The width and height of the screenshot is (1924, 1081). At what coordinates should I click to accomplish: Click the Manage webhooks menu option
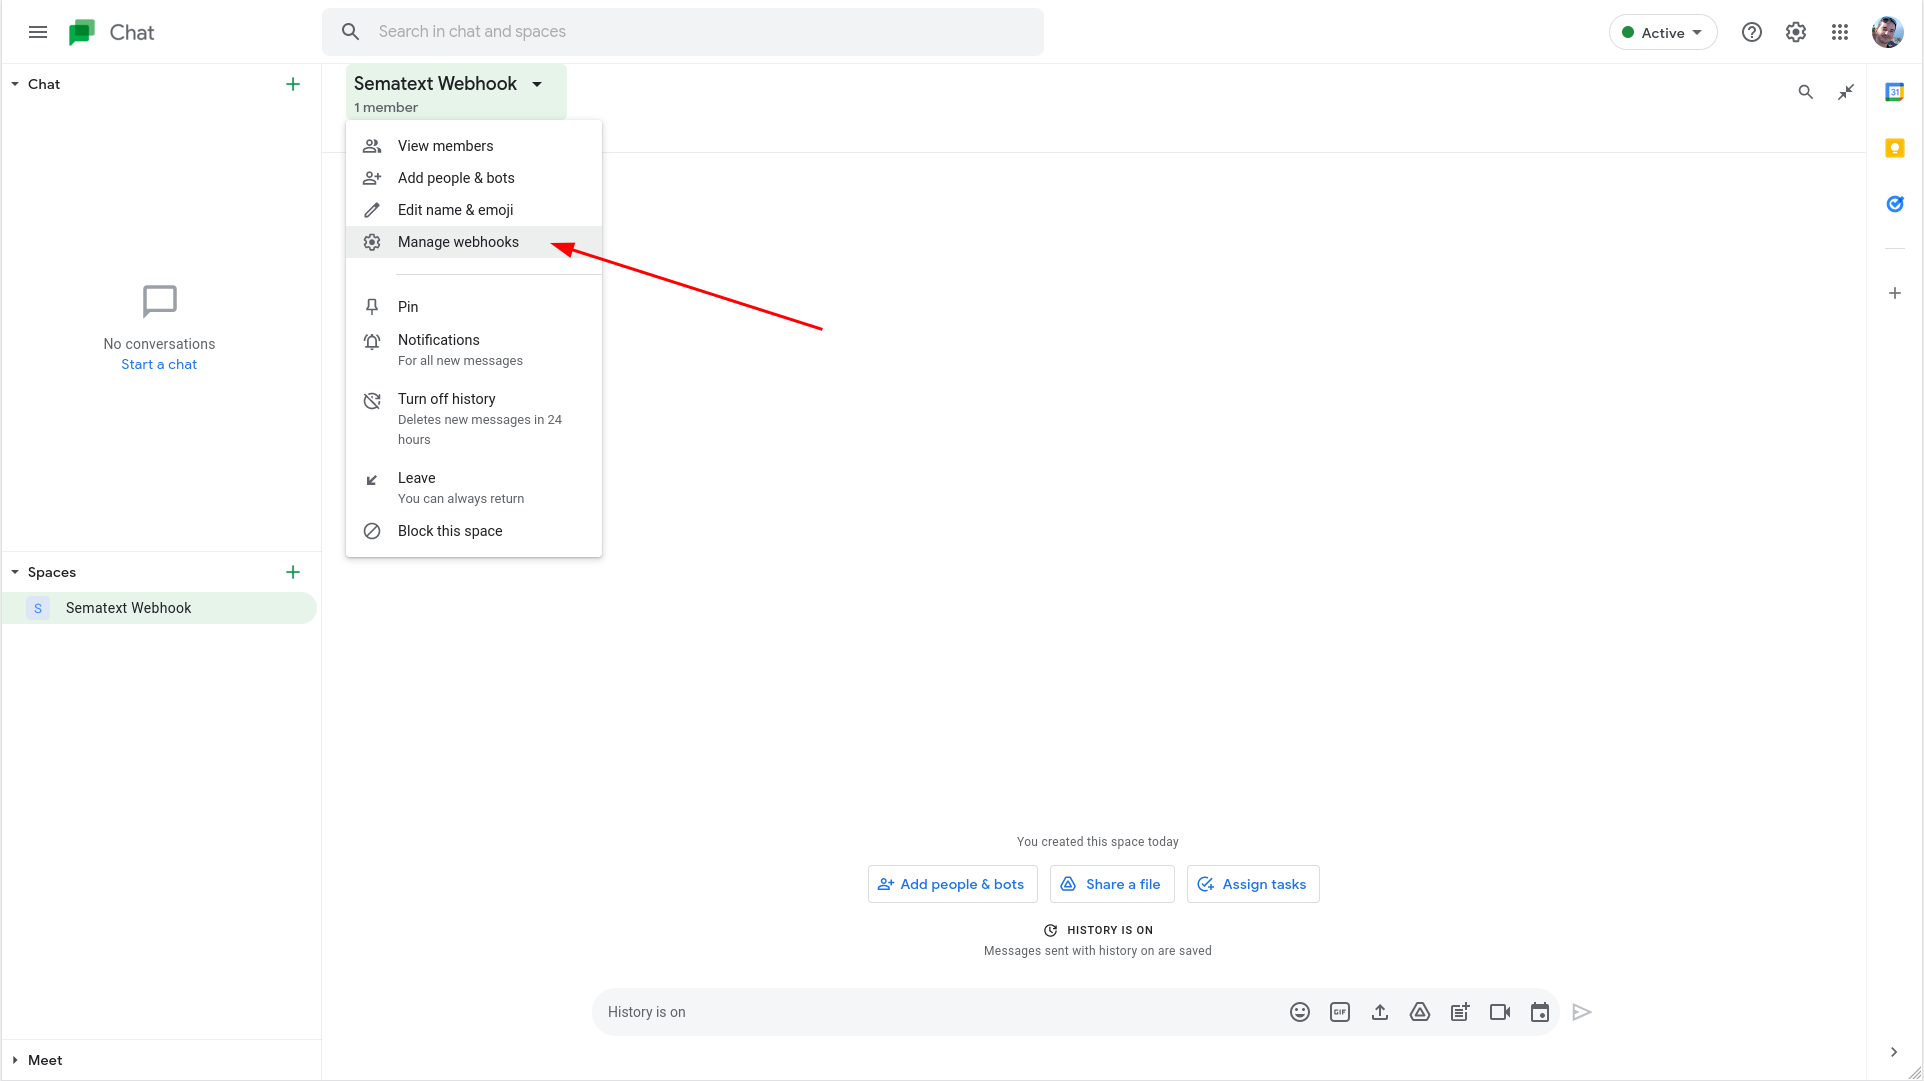[457, 242]
